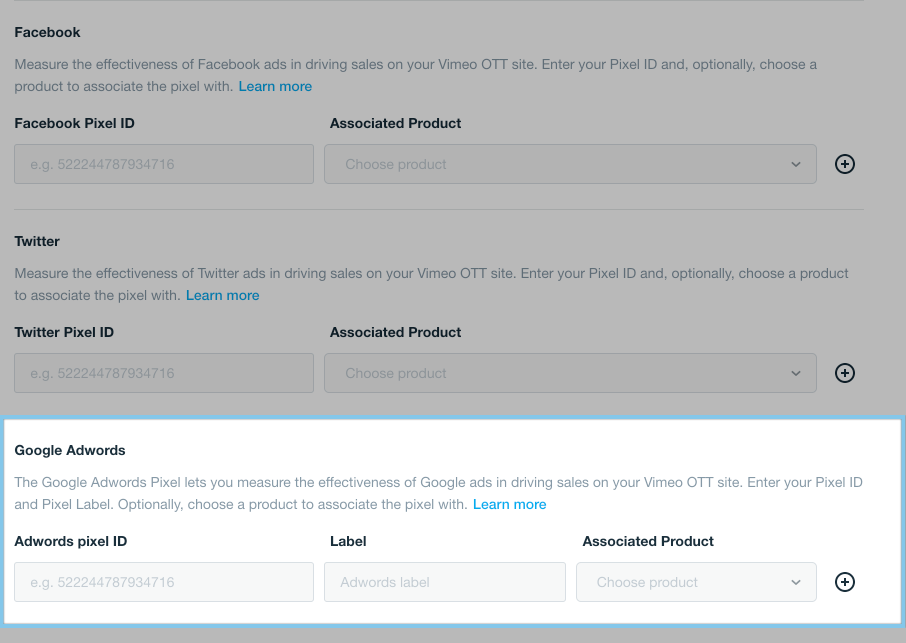Screen dimensions: 906x643
Task: Open Facebook's Choose product dropdown
Action: [570, 164]
